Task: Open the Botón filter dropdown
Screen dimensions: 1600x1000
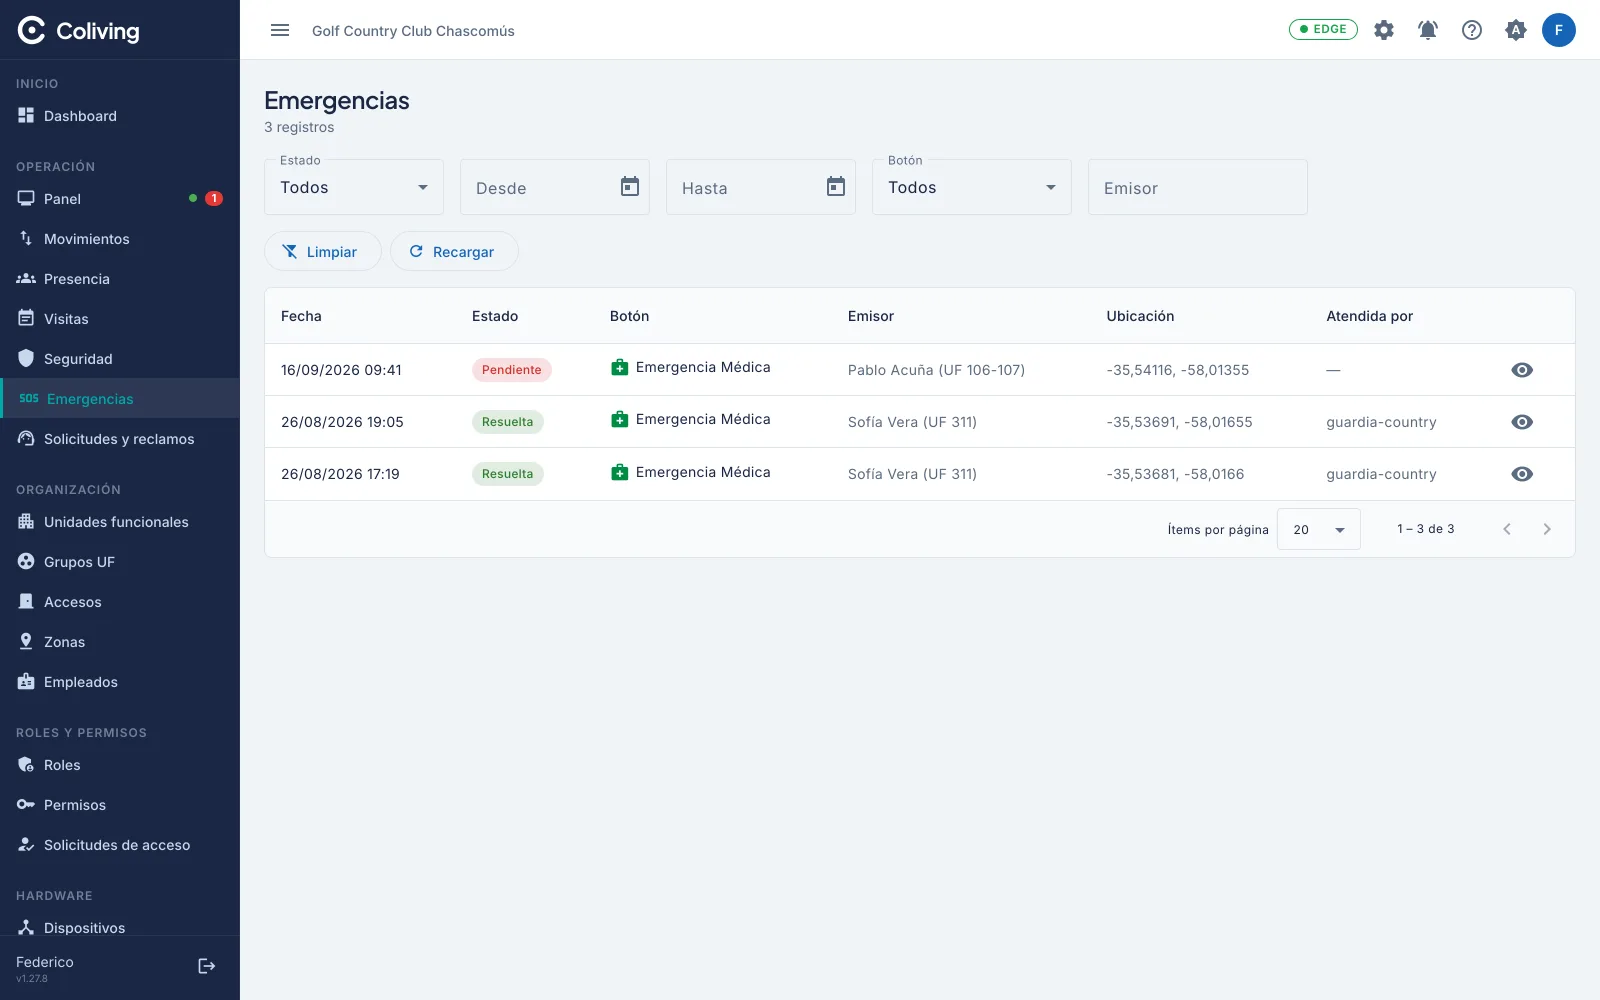Action: point(972,187)
